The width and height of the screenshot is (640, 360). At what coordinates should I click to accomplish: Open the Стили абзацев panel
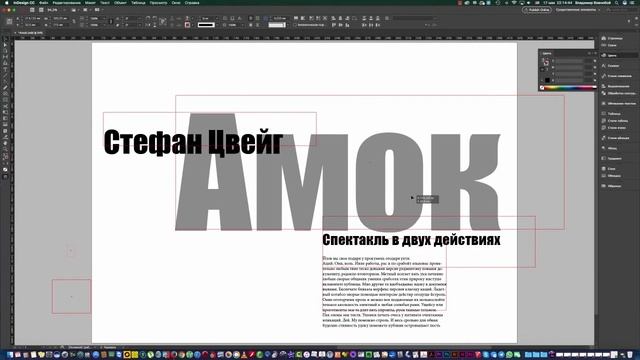click(615, 138)
